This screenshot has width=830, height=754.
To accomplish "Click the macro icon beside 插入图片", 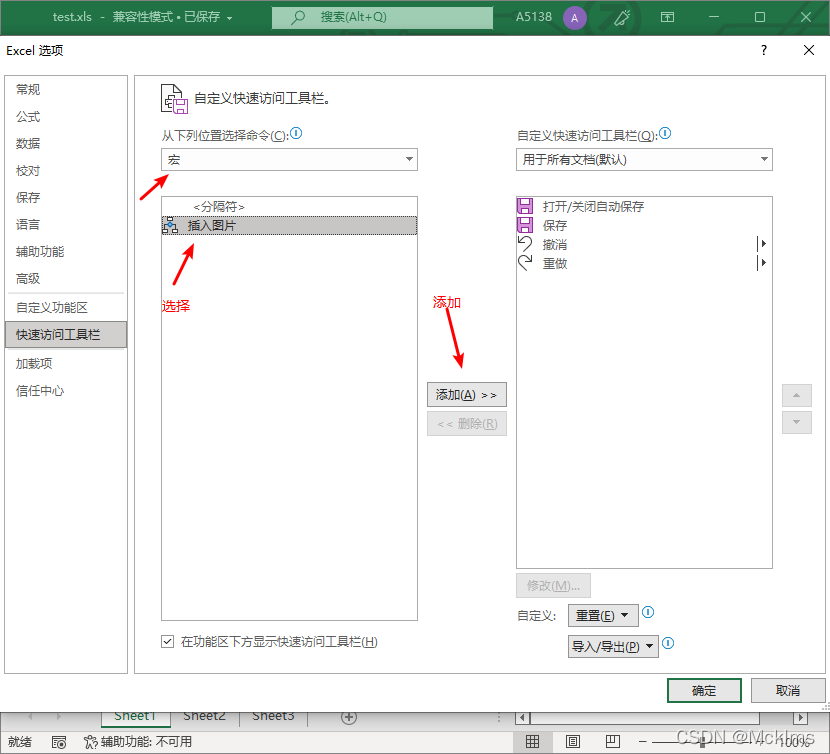I will [x=170, y=226].
